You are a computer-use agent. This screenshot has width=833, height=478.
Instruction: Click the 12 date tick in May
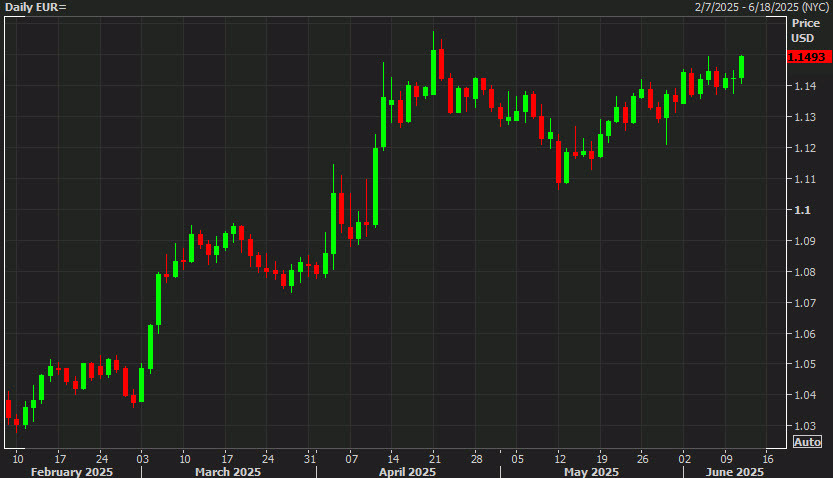[x=560, y=459]
